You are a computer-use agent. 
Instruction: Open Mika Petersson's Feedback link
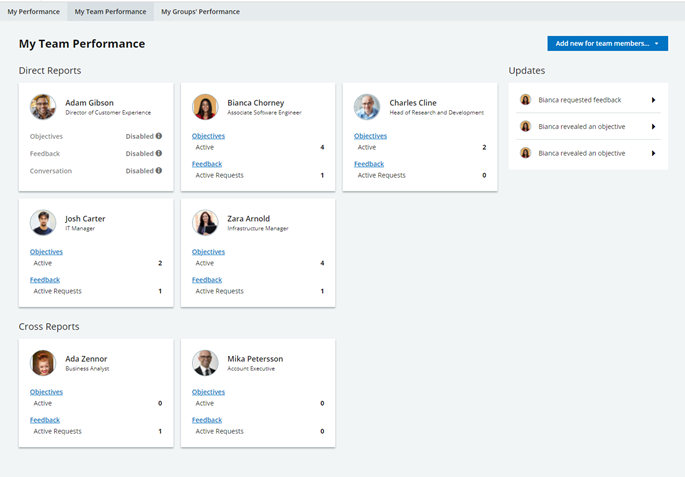point(207,420)
